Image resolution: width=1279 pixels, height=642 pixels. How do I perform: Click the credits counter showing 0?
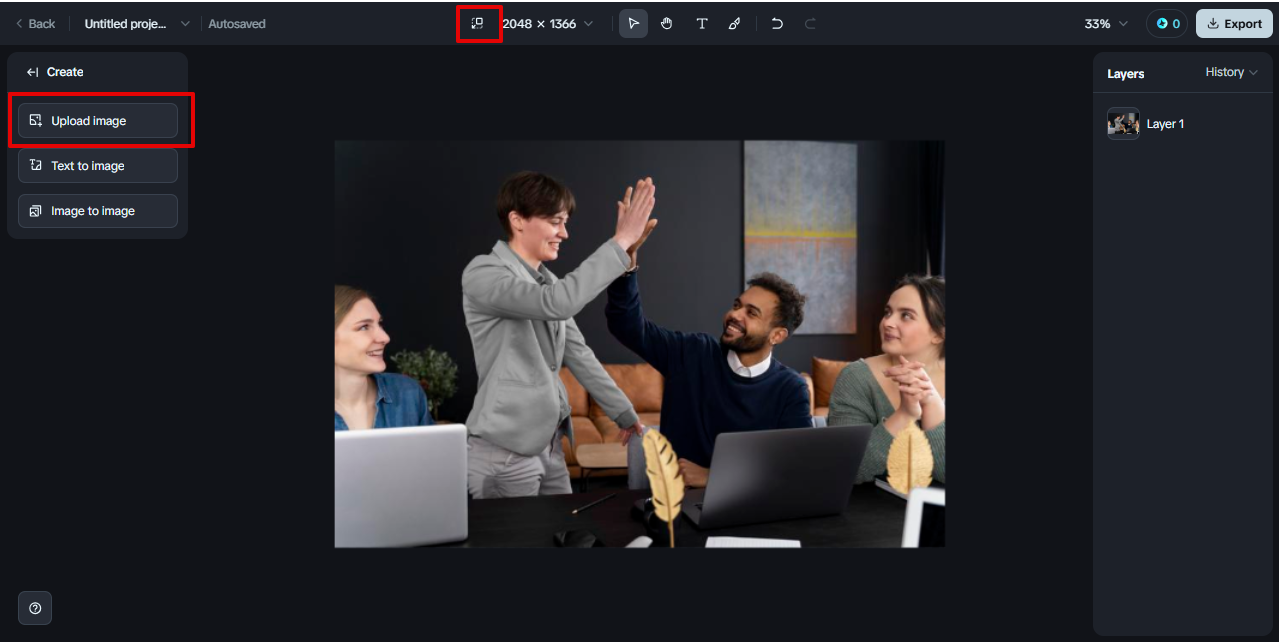(1167, 24)
